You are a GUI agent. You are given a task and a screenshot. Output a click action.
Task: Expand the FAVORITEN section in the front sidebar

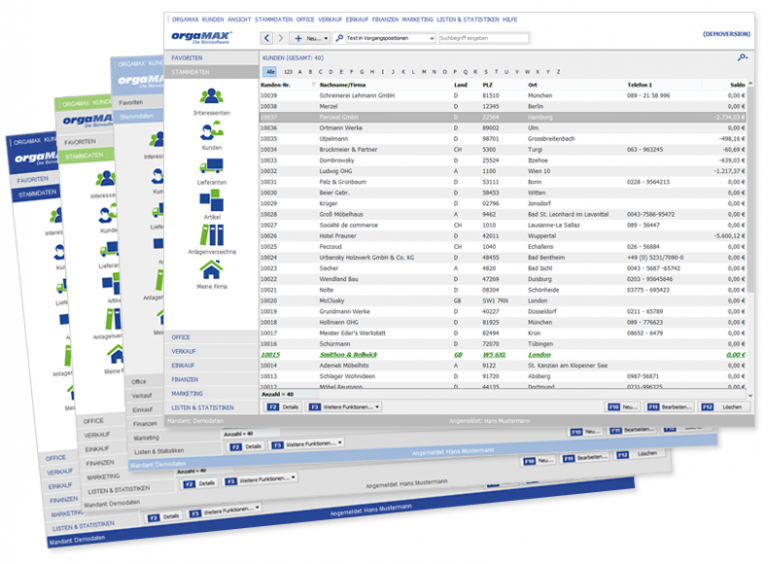(x=211, y=58)
